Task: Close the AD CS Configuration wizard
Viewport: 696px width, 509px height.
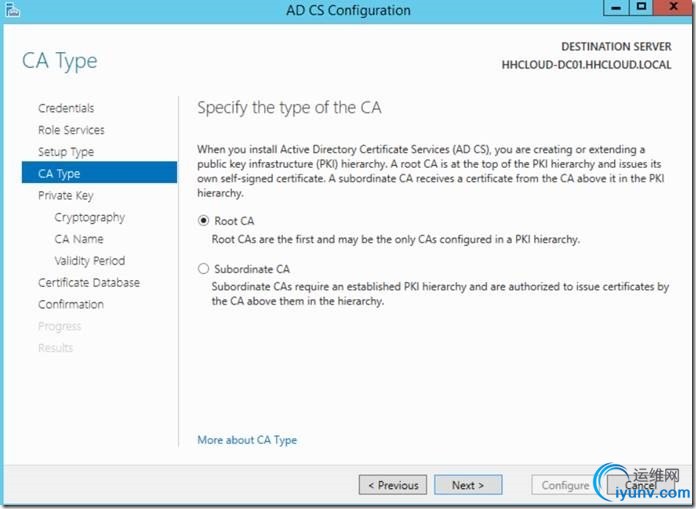Action: [673, 8]
